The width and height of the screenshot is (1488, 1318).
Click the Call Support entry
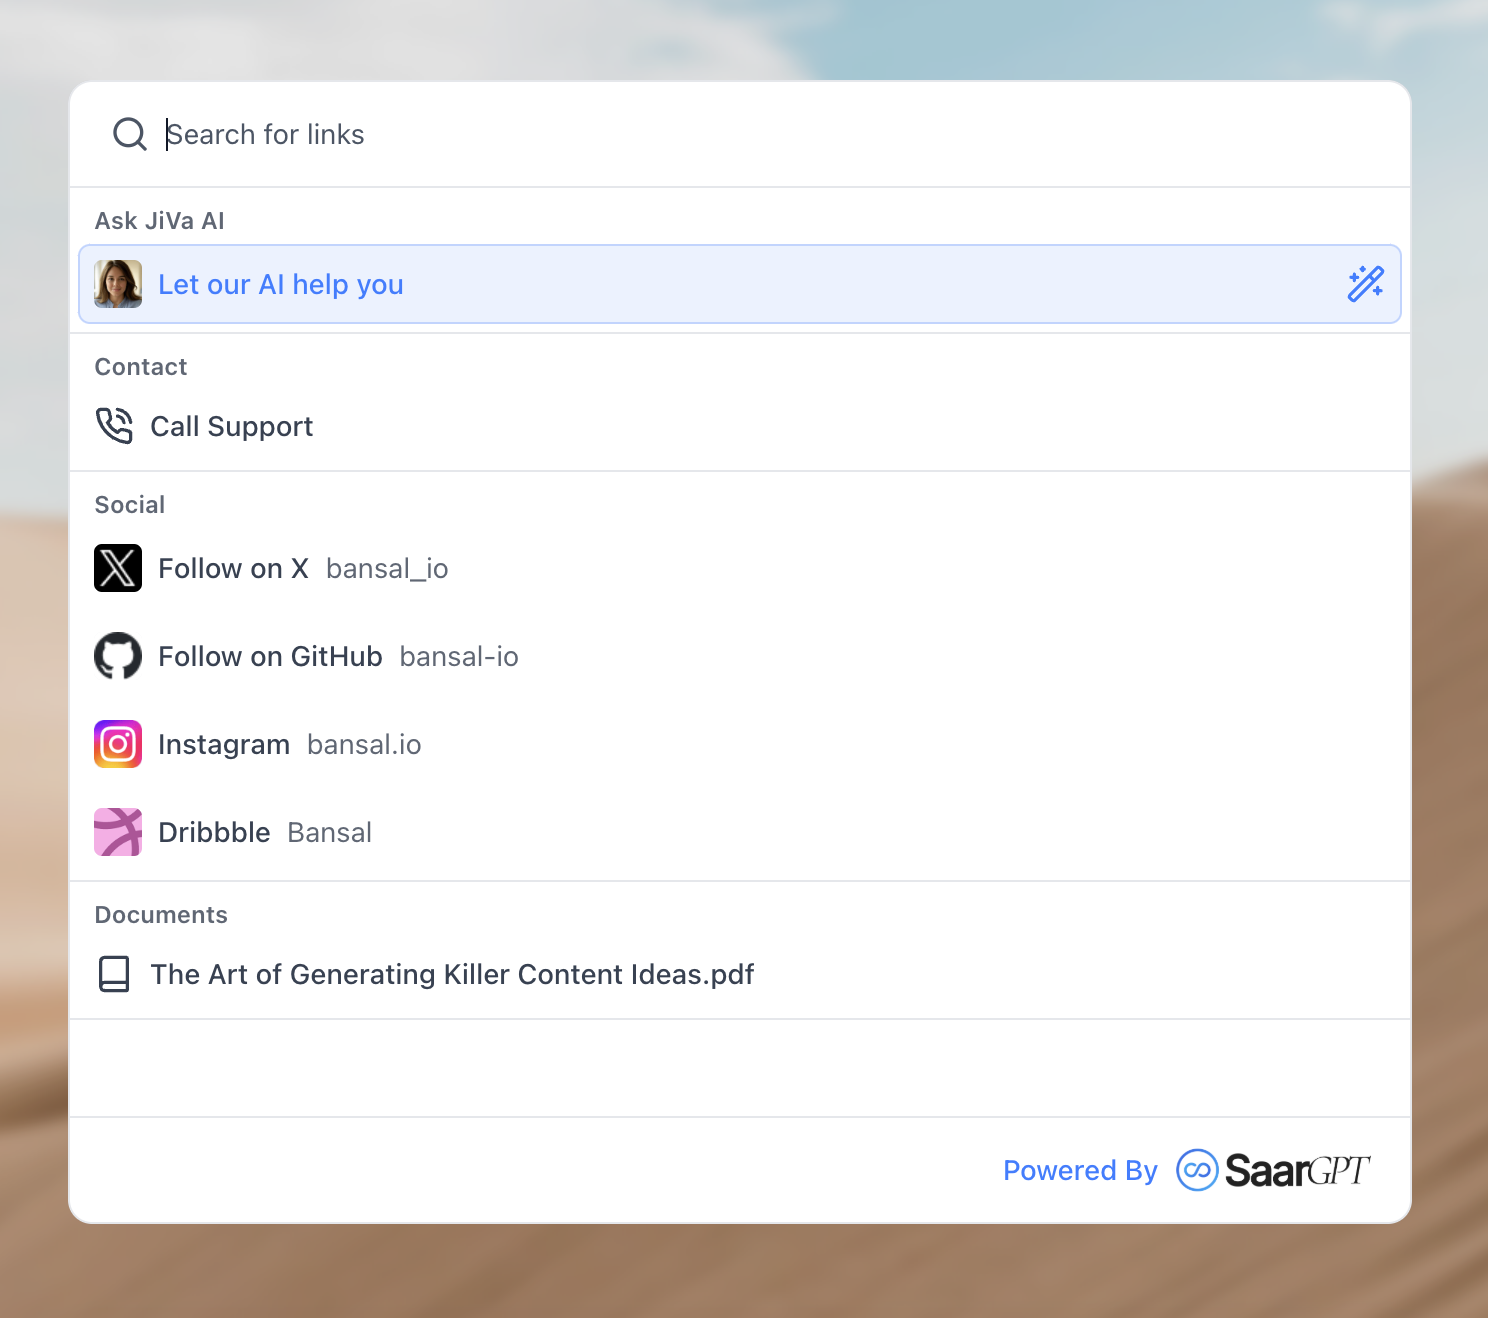click(x=231, y=426)
